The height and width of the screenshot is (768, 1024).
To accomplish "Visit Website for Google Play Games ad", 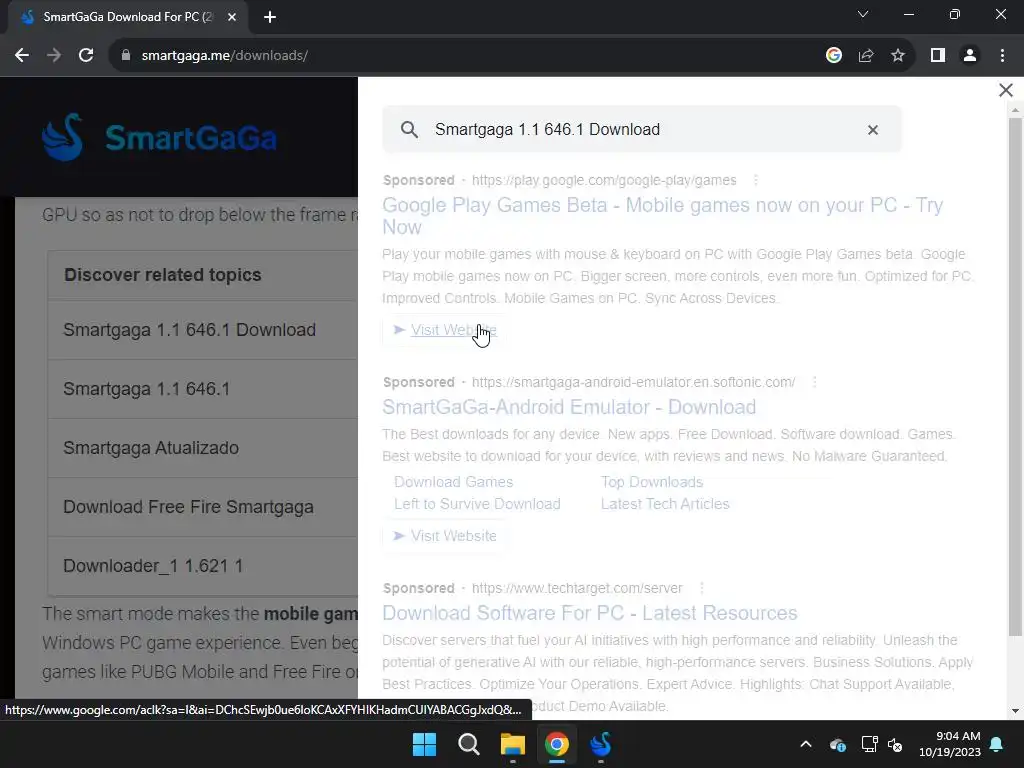I will (445, 330).
